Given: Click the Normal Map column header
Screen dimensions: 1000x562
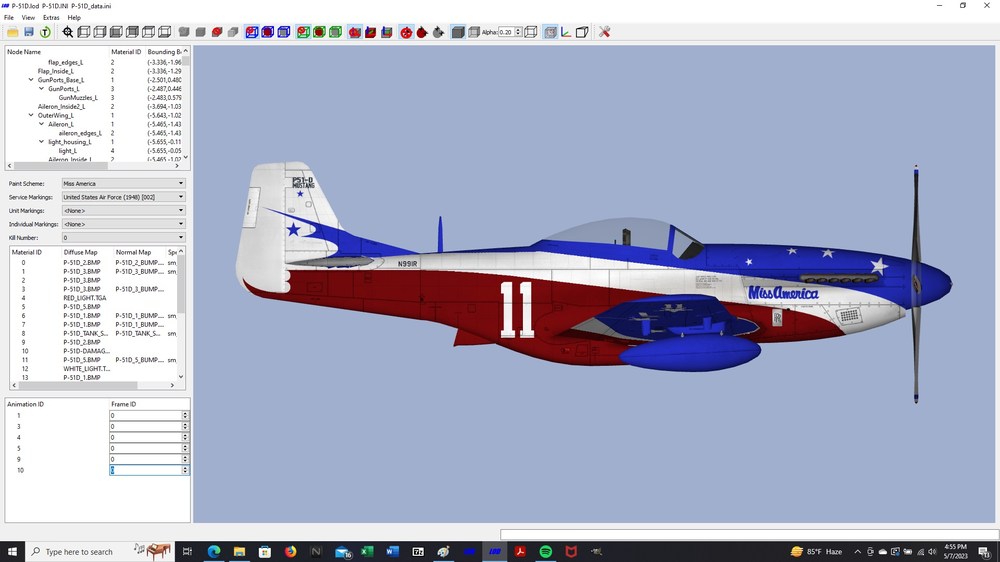Looking at the screenshot, I should click(133, 252).
